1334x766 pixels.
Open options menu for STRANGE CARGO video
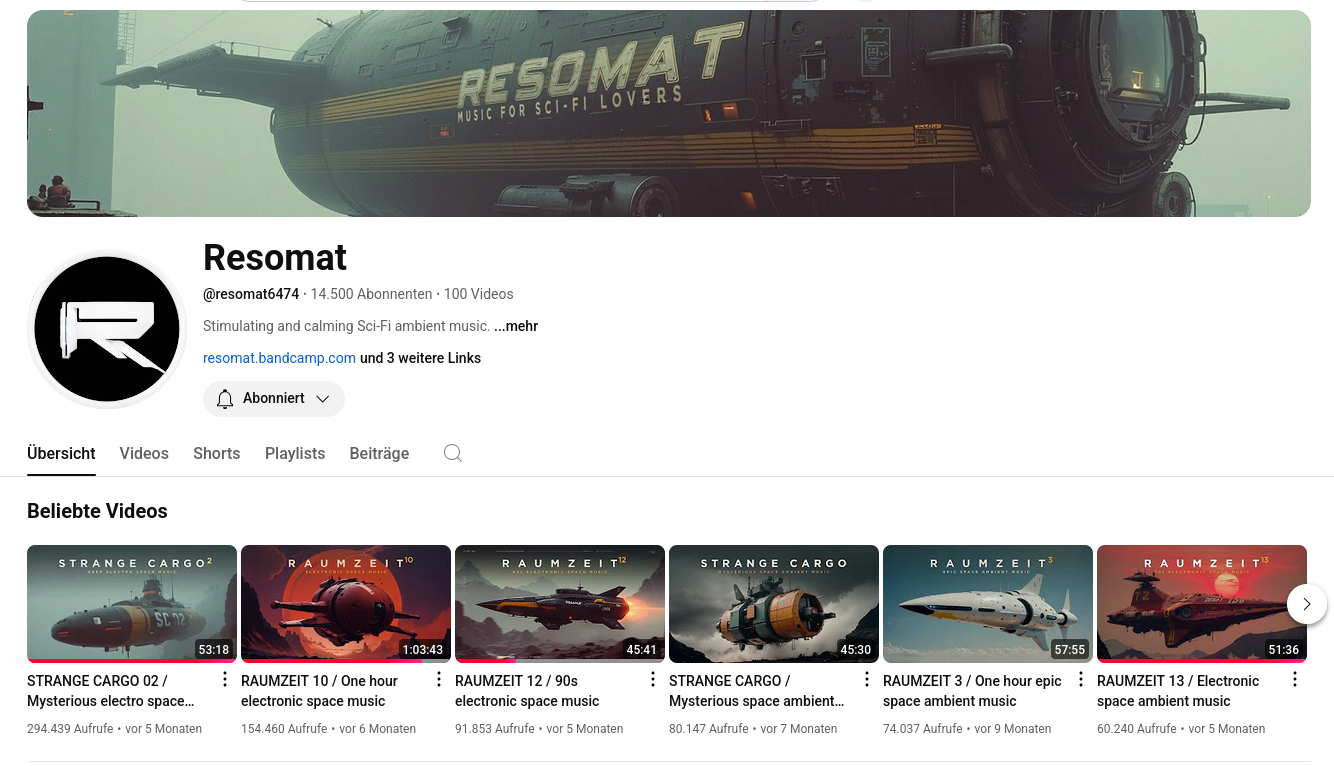point(866,678)
